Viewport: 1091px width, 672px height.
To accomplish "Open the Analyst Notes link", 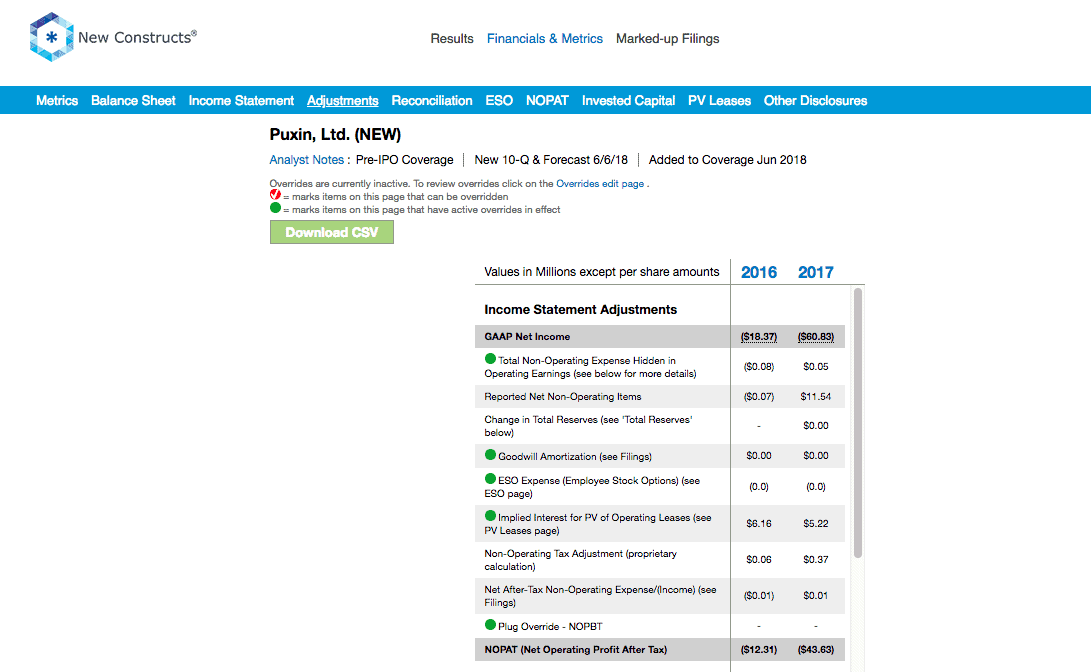I will 306,160.
